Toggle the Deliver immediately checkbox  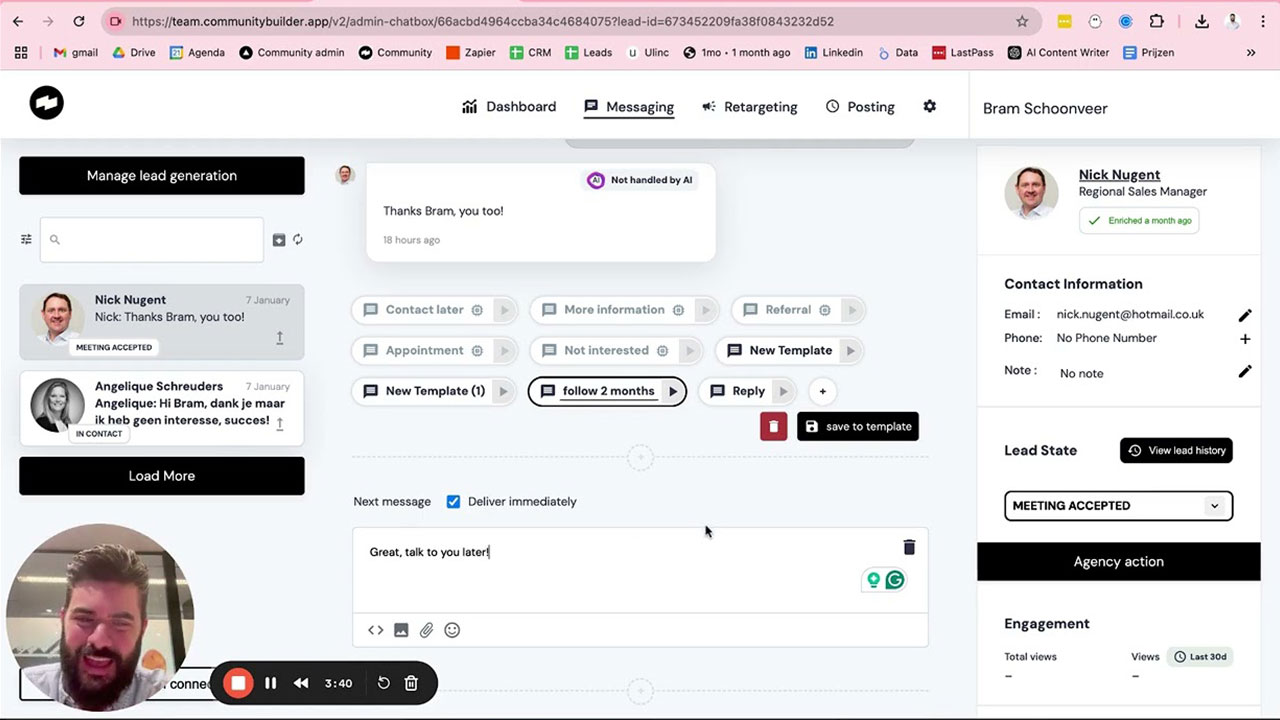[x=453, y=501]
